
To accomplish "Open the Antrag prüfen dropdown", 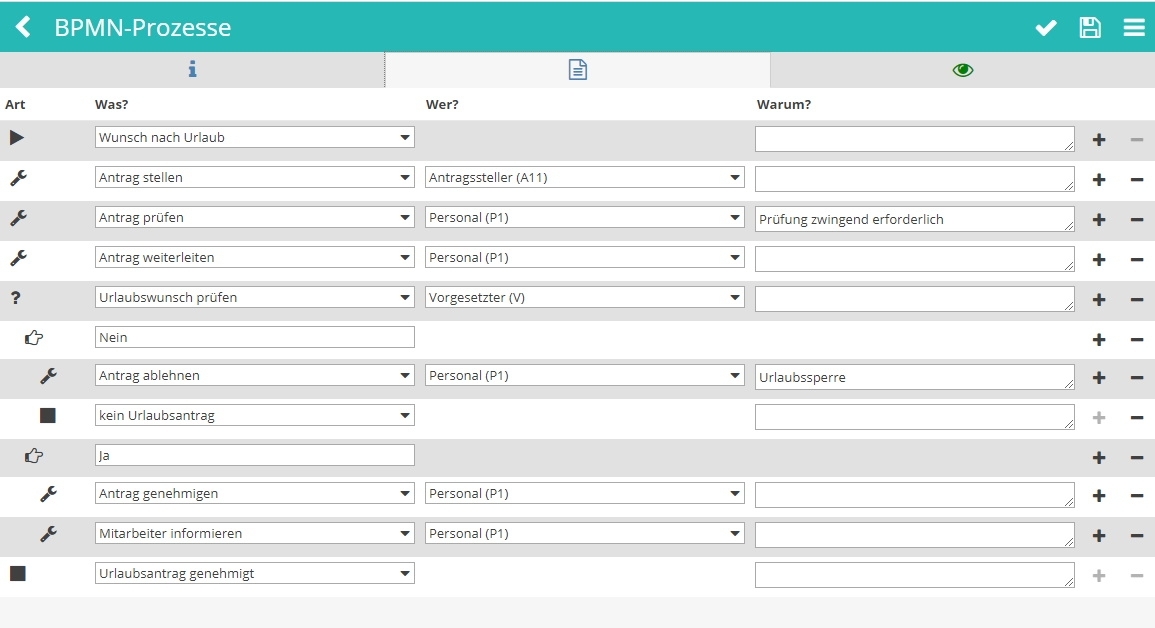I will (x=255, y=217).
